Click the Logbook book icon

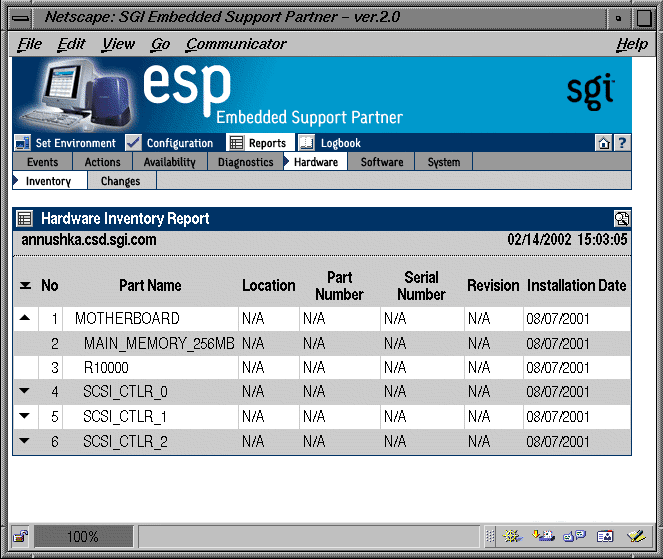coord(307,143)
